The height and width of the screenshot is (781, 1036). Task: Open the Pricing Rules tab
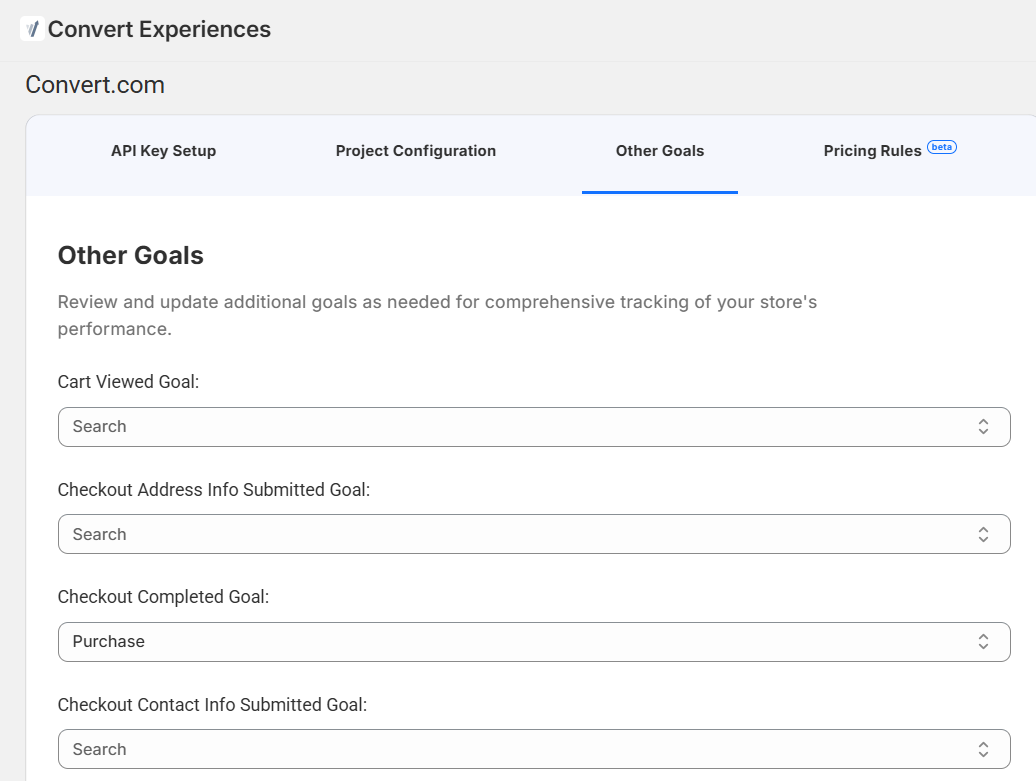point(873,151)
